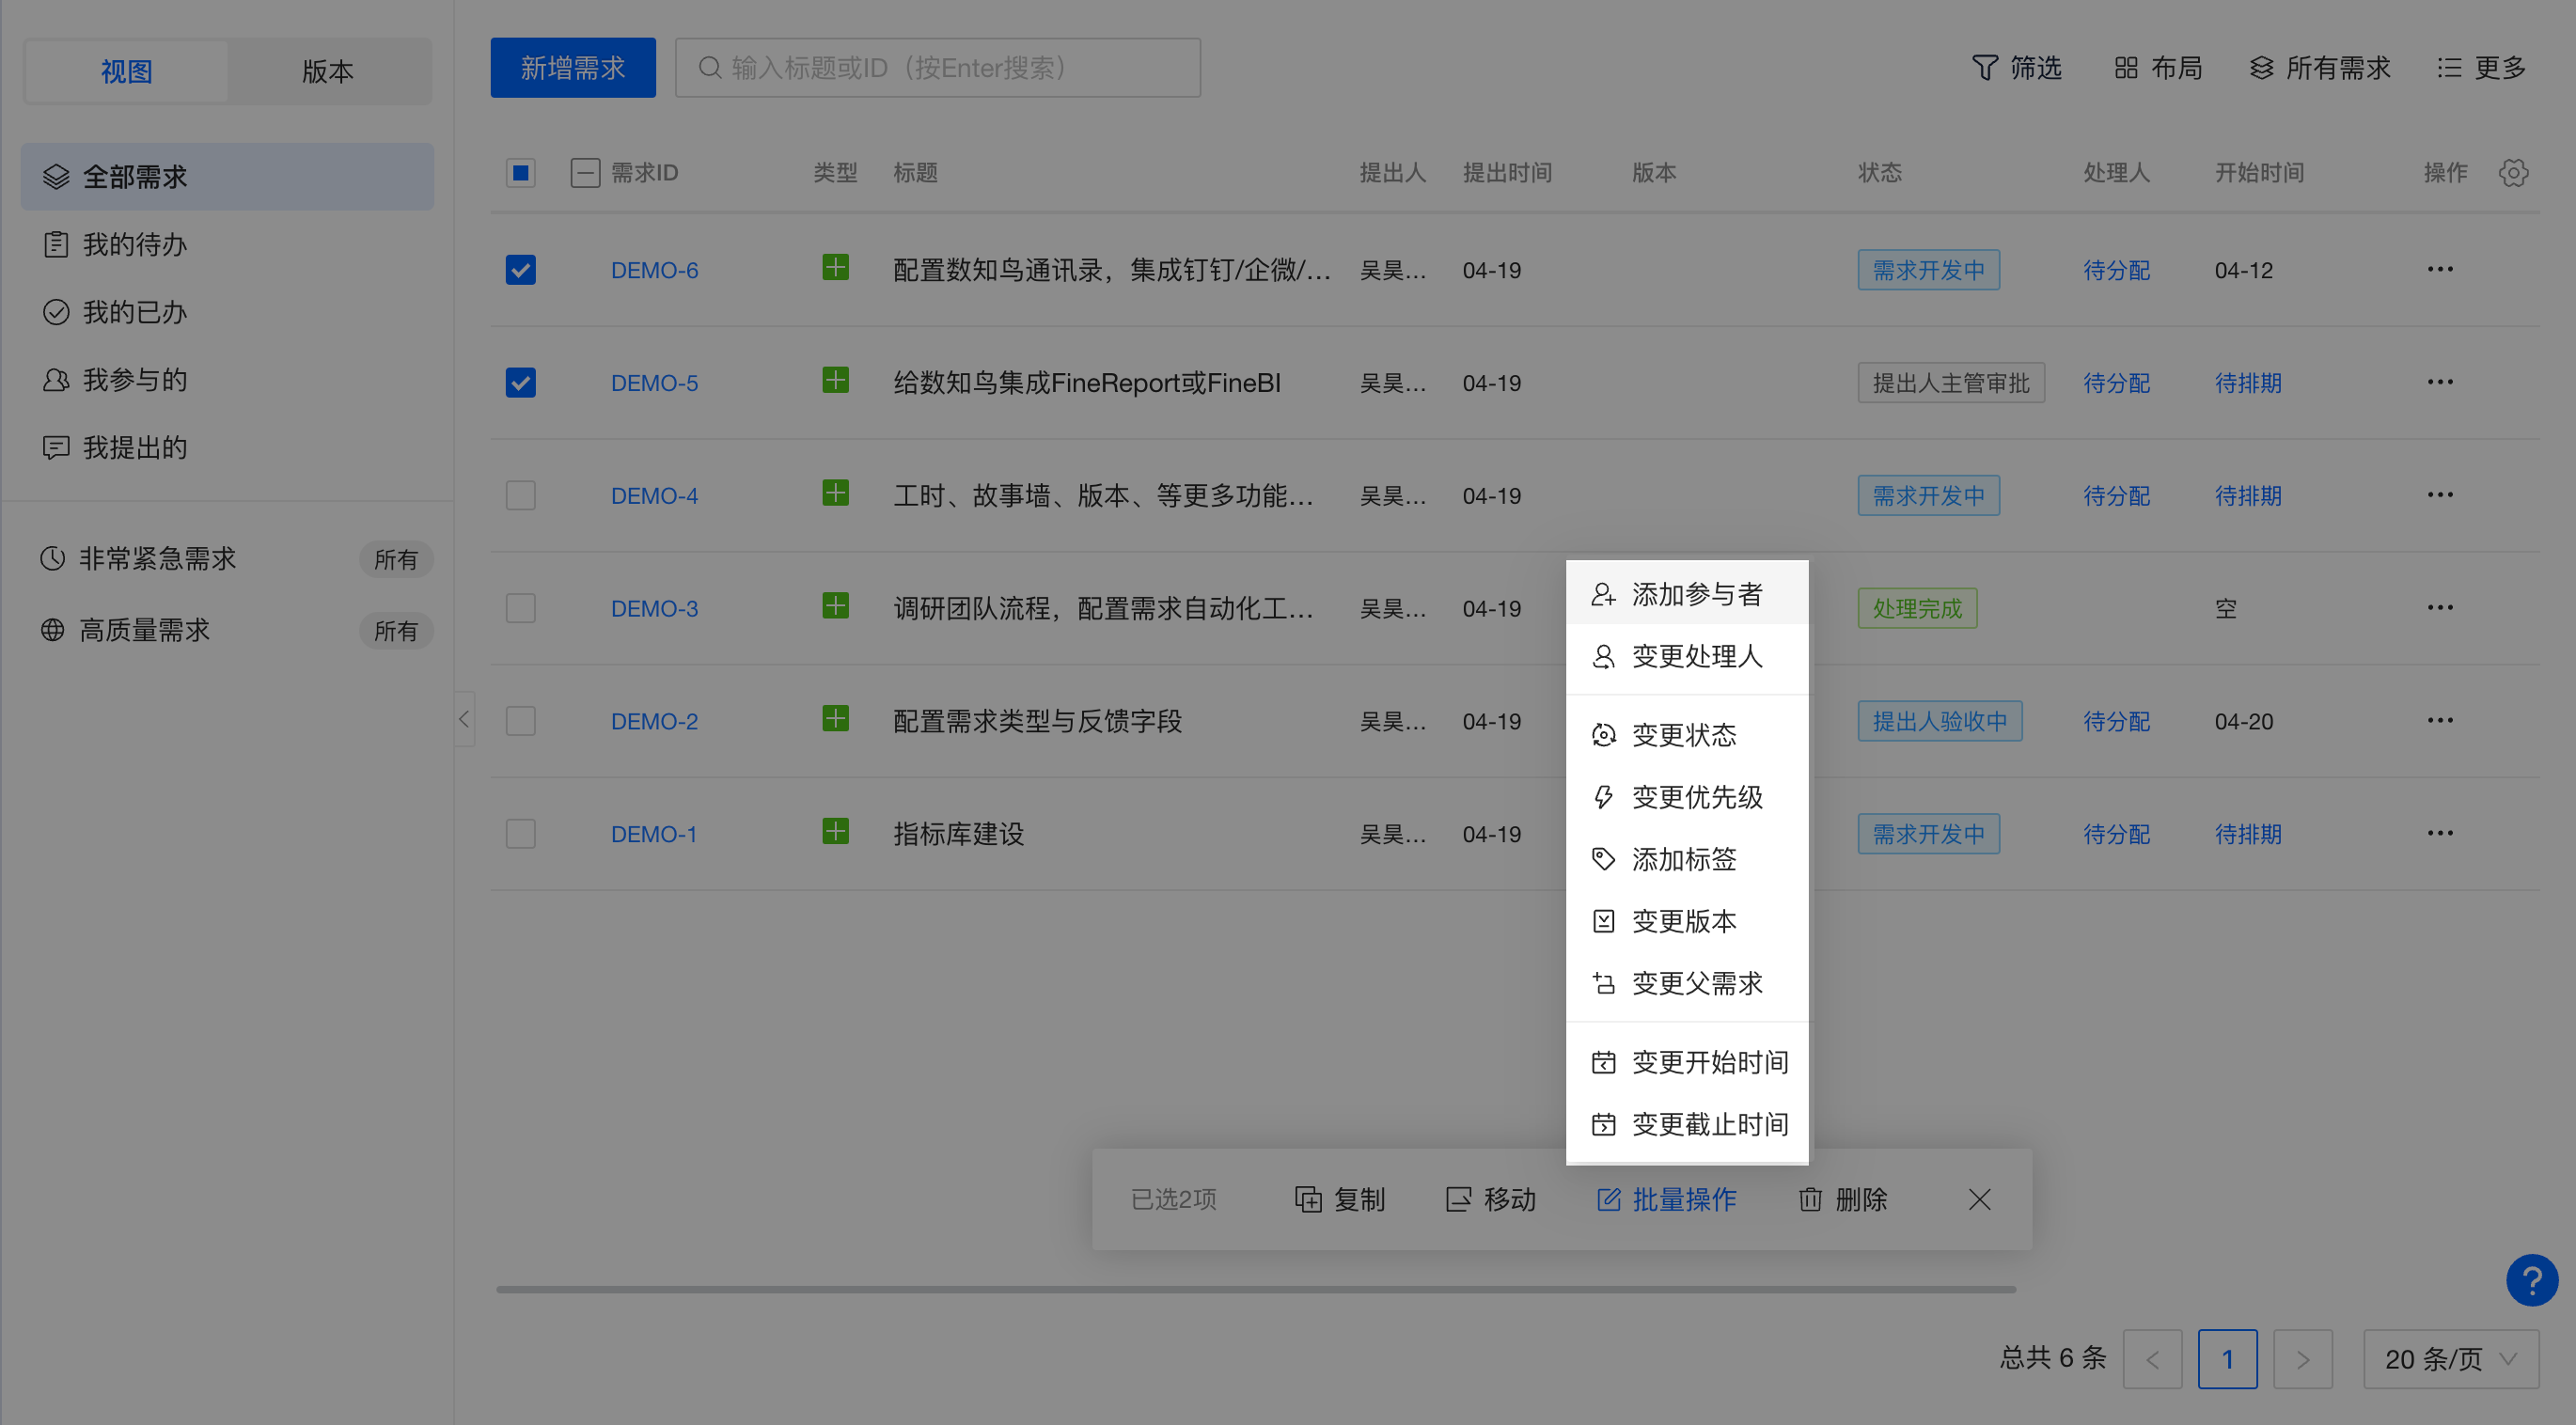The width and height of the screenshot is (2576, 1425).
Task: Open the 20 条/页 page size dropdown
Action: click(x=2450, y=1359)
